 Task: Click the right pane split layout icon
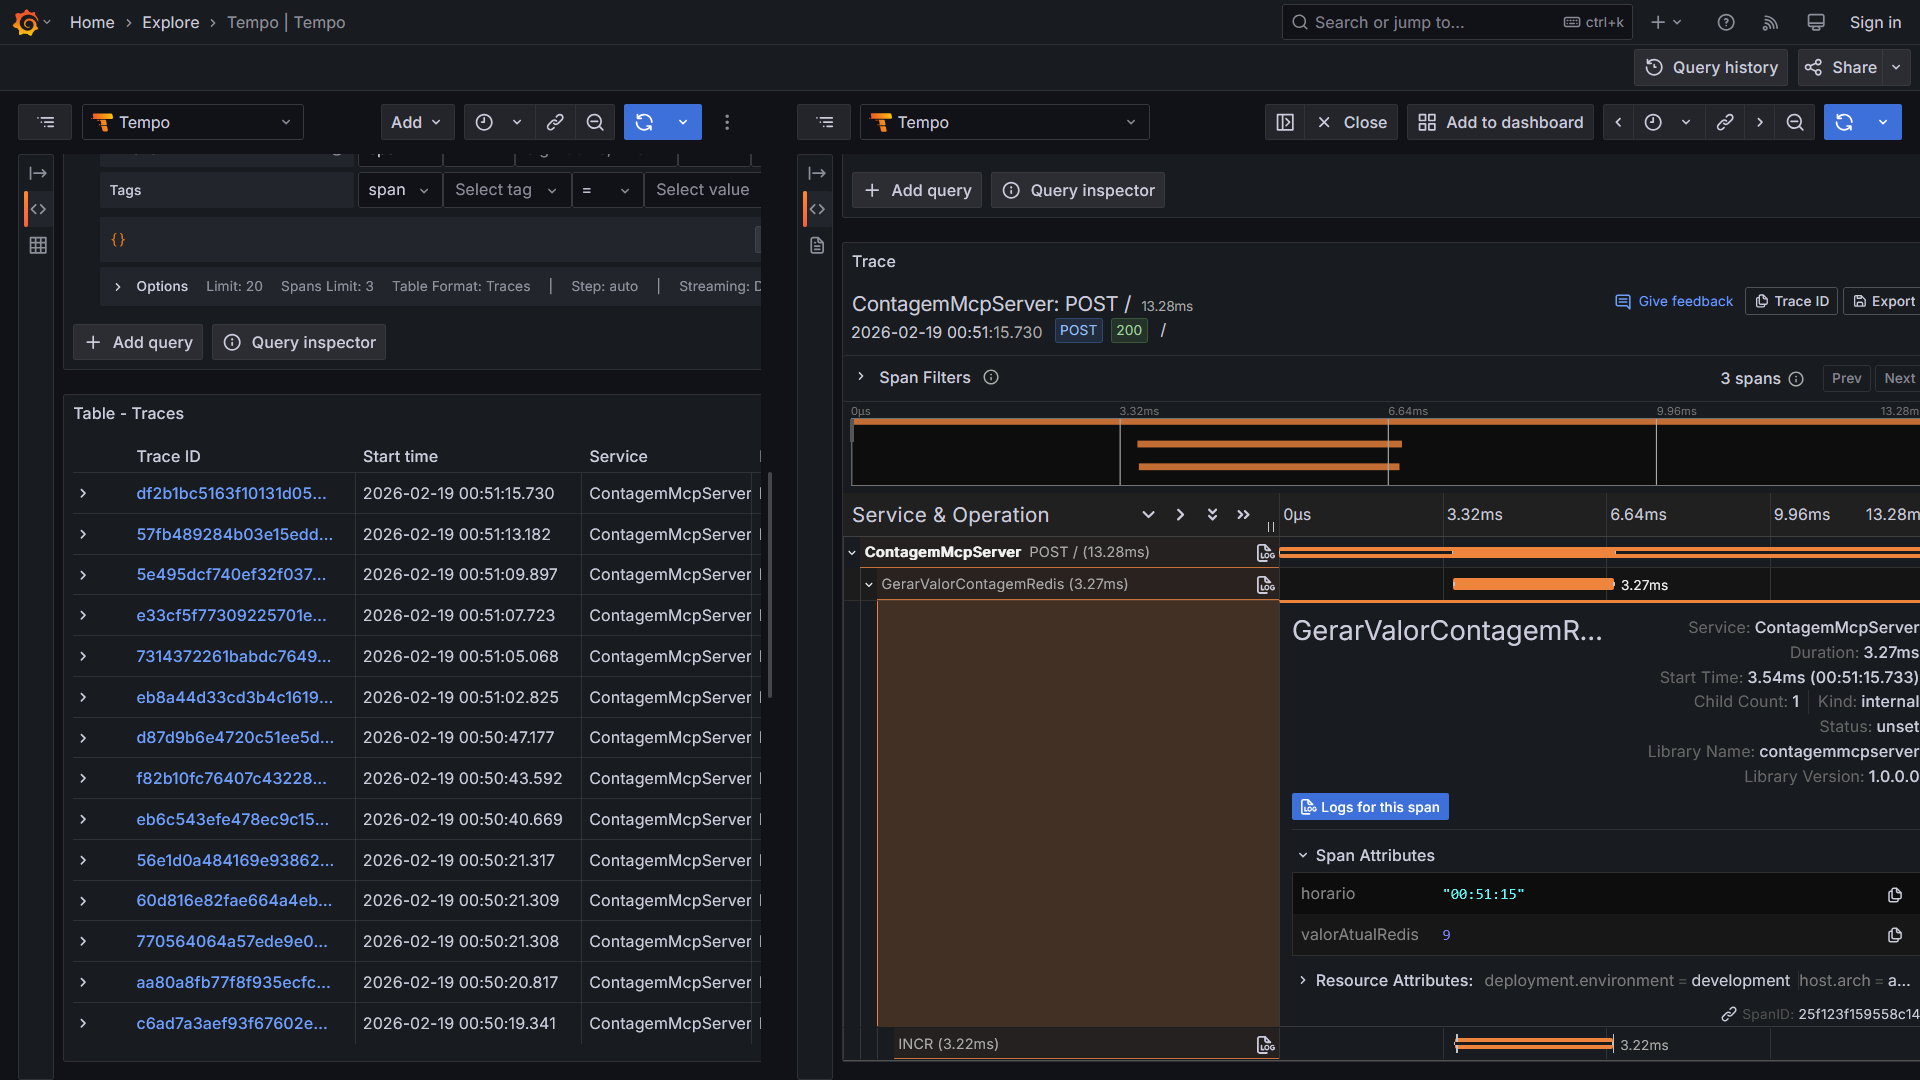1285,122
